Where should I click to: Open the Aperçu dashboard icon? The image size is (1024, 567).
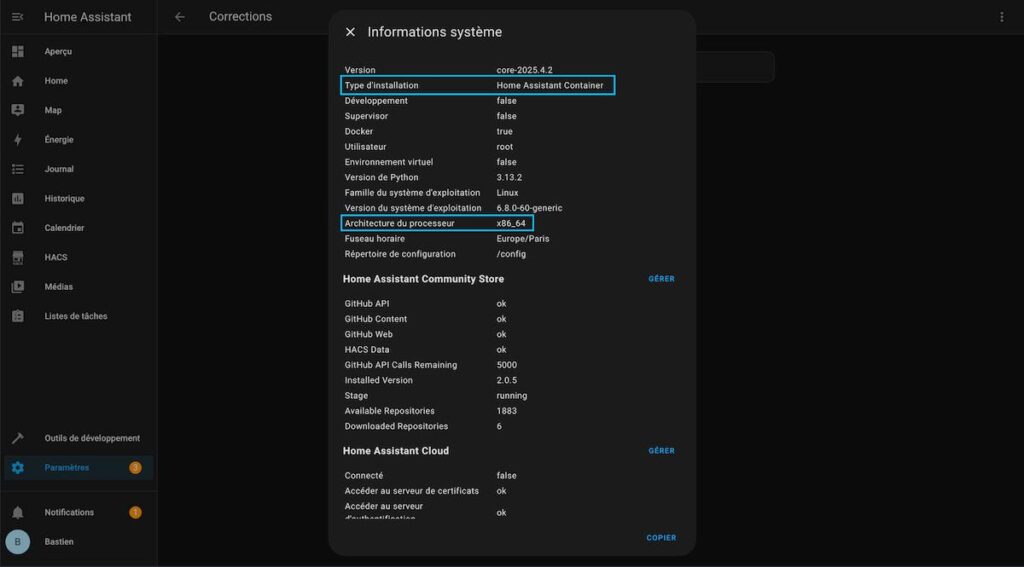[18, 52]
